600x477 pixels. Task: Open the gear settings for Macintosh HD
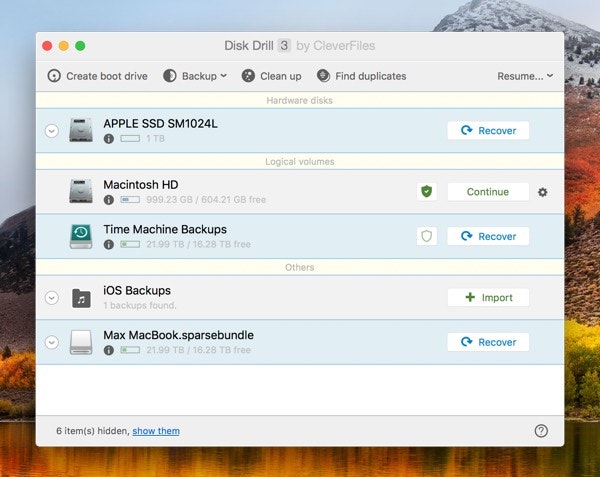543,192
